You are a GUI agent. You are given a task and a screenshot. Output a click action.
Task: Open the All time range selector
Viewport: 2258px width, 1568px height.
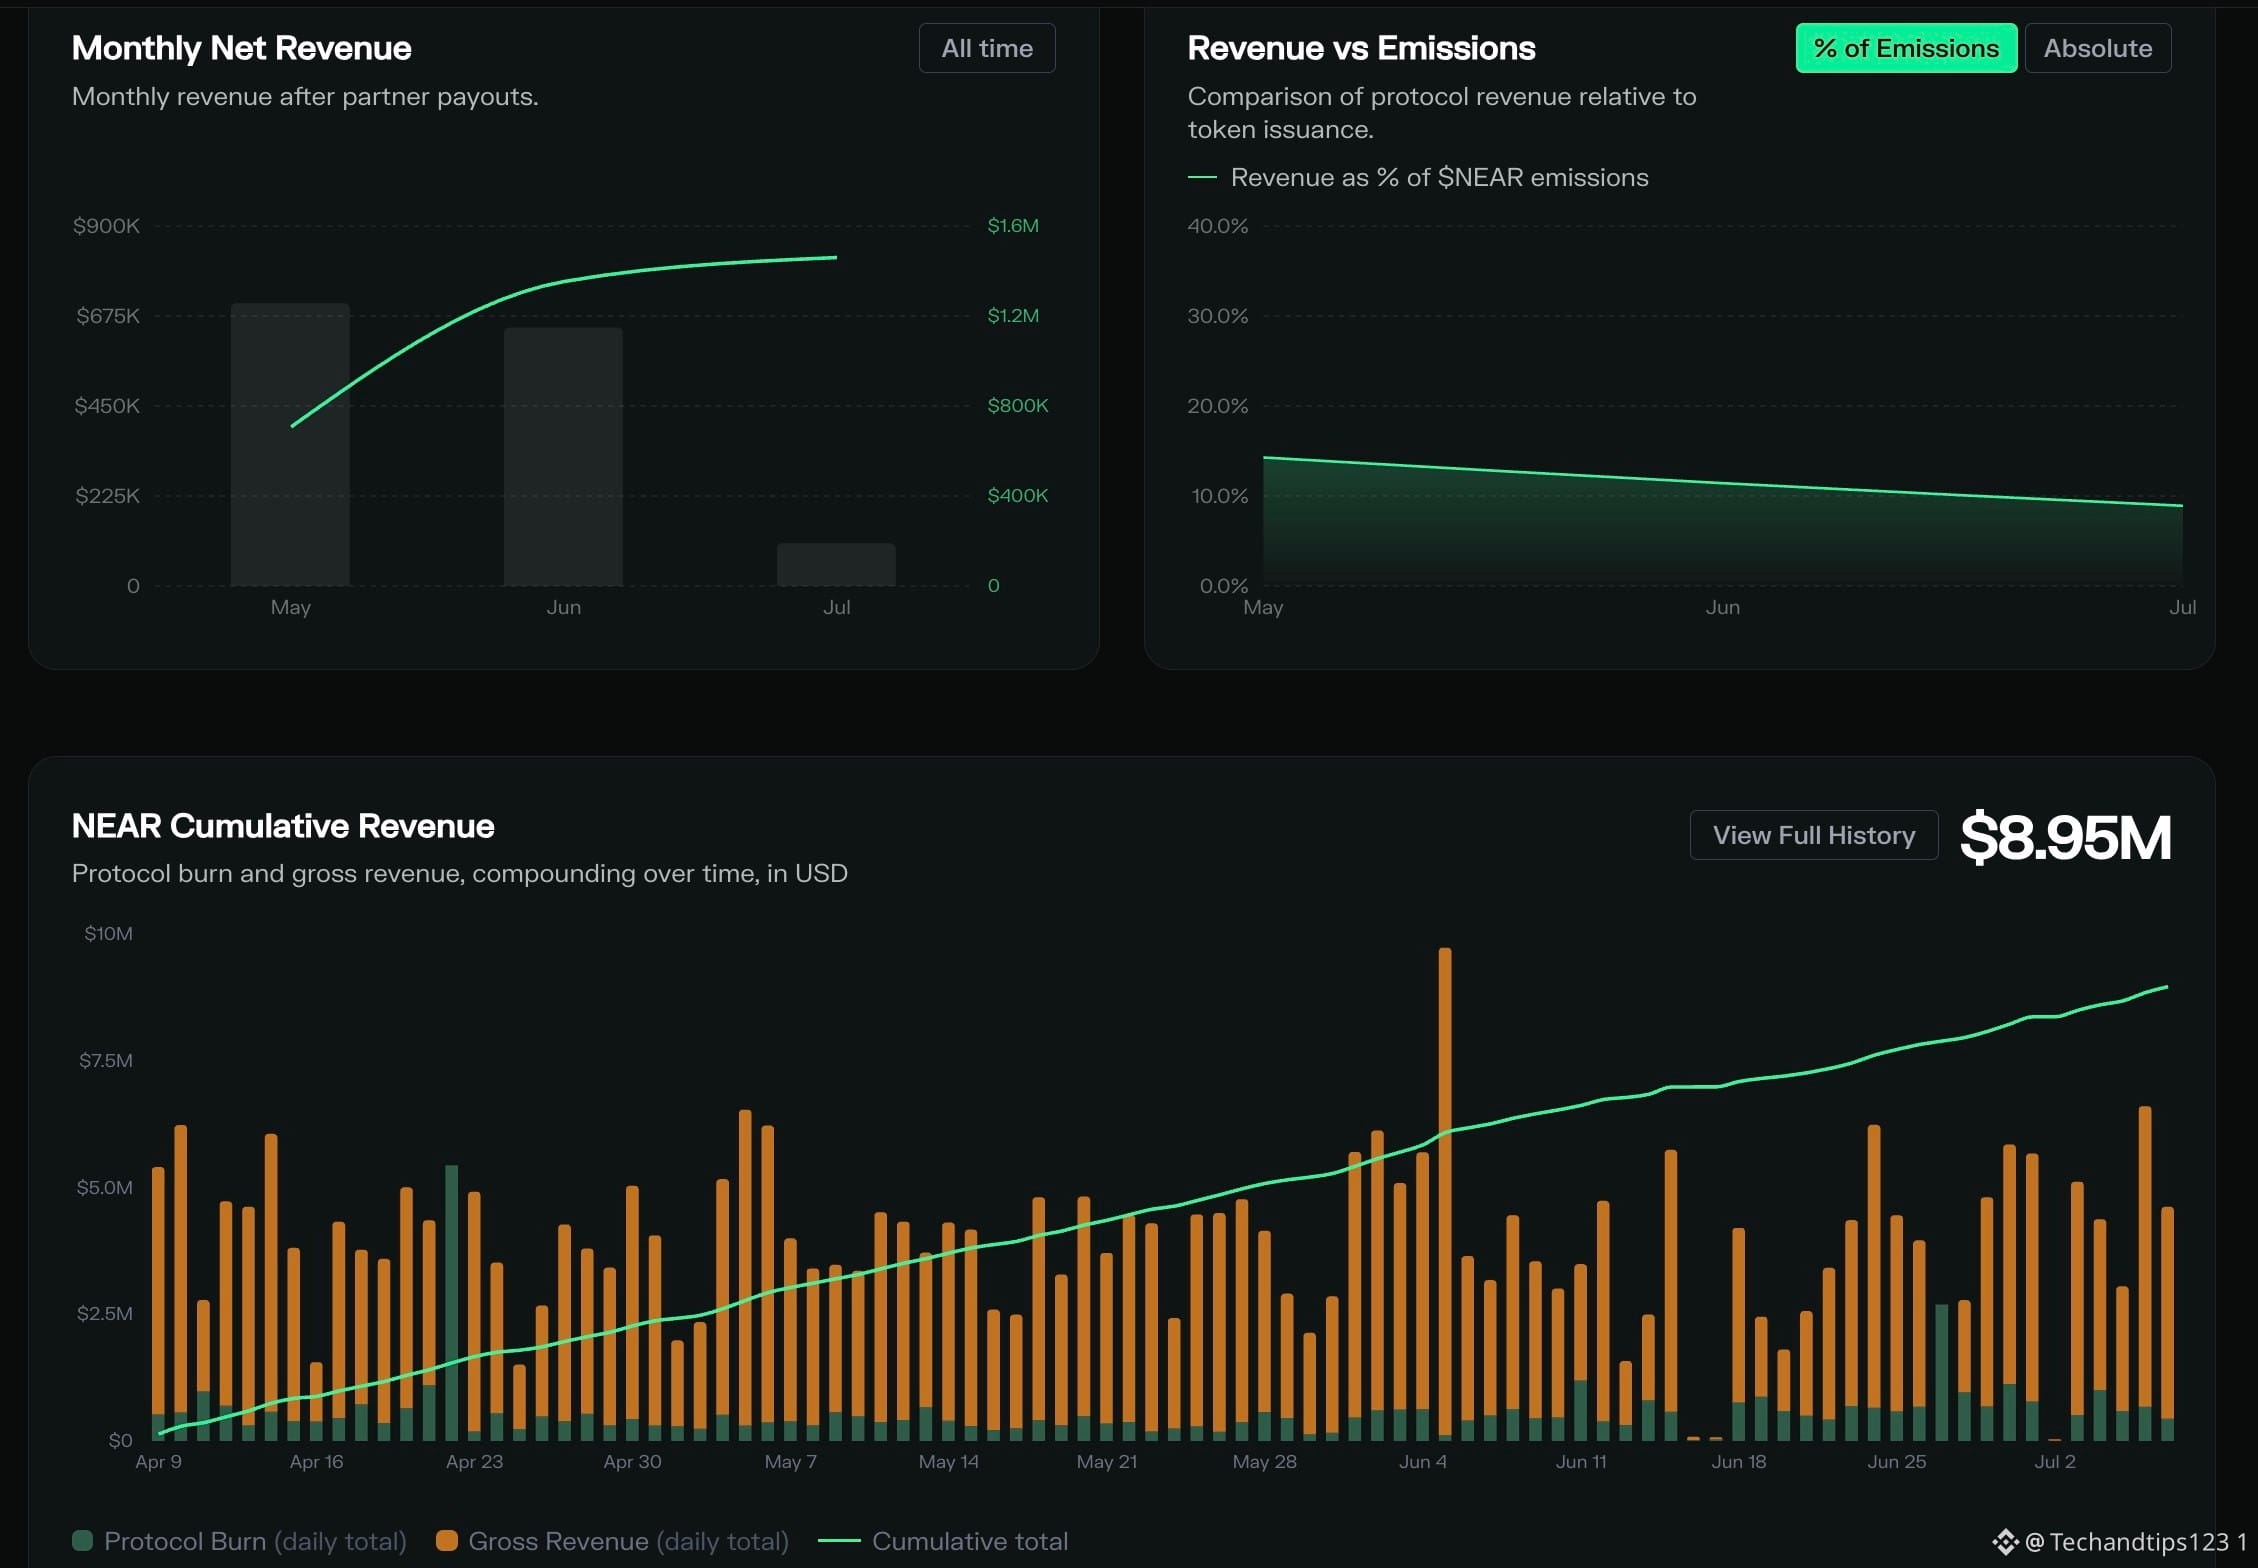click(987, 48)
